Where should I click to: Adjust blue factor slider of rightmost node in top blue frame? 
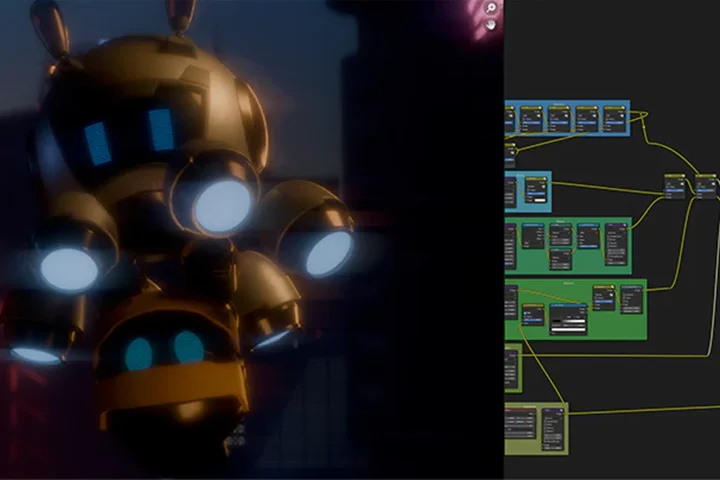click(615, 123)
